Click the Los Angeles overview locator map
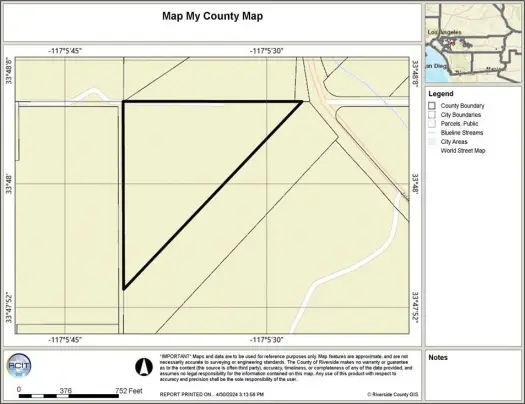Image resolution: width=525 pixels, height=404 pixels. tap(473, 43)
